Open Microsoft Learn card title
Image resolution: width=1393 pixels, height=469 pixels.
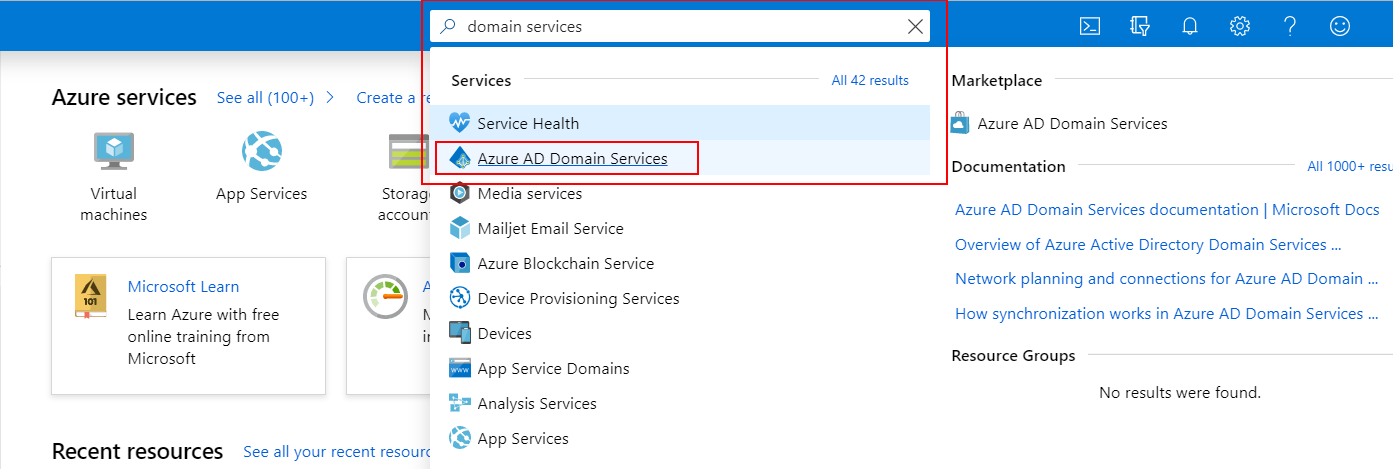(183, 286)
